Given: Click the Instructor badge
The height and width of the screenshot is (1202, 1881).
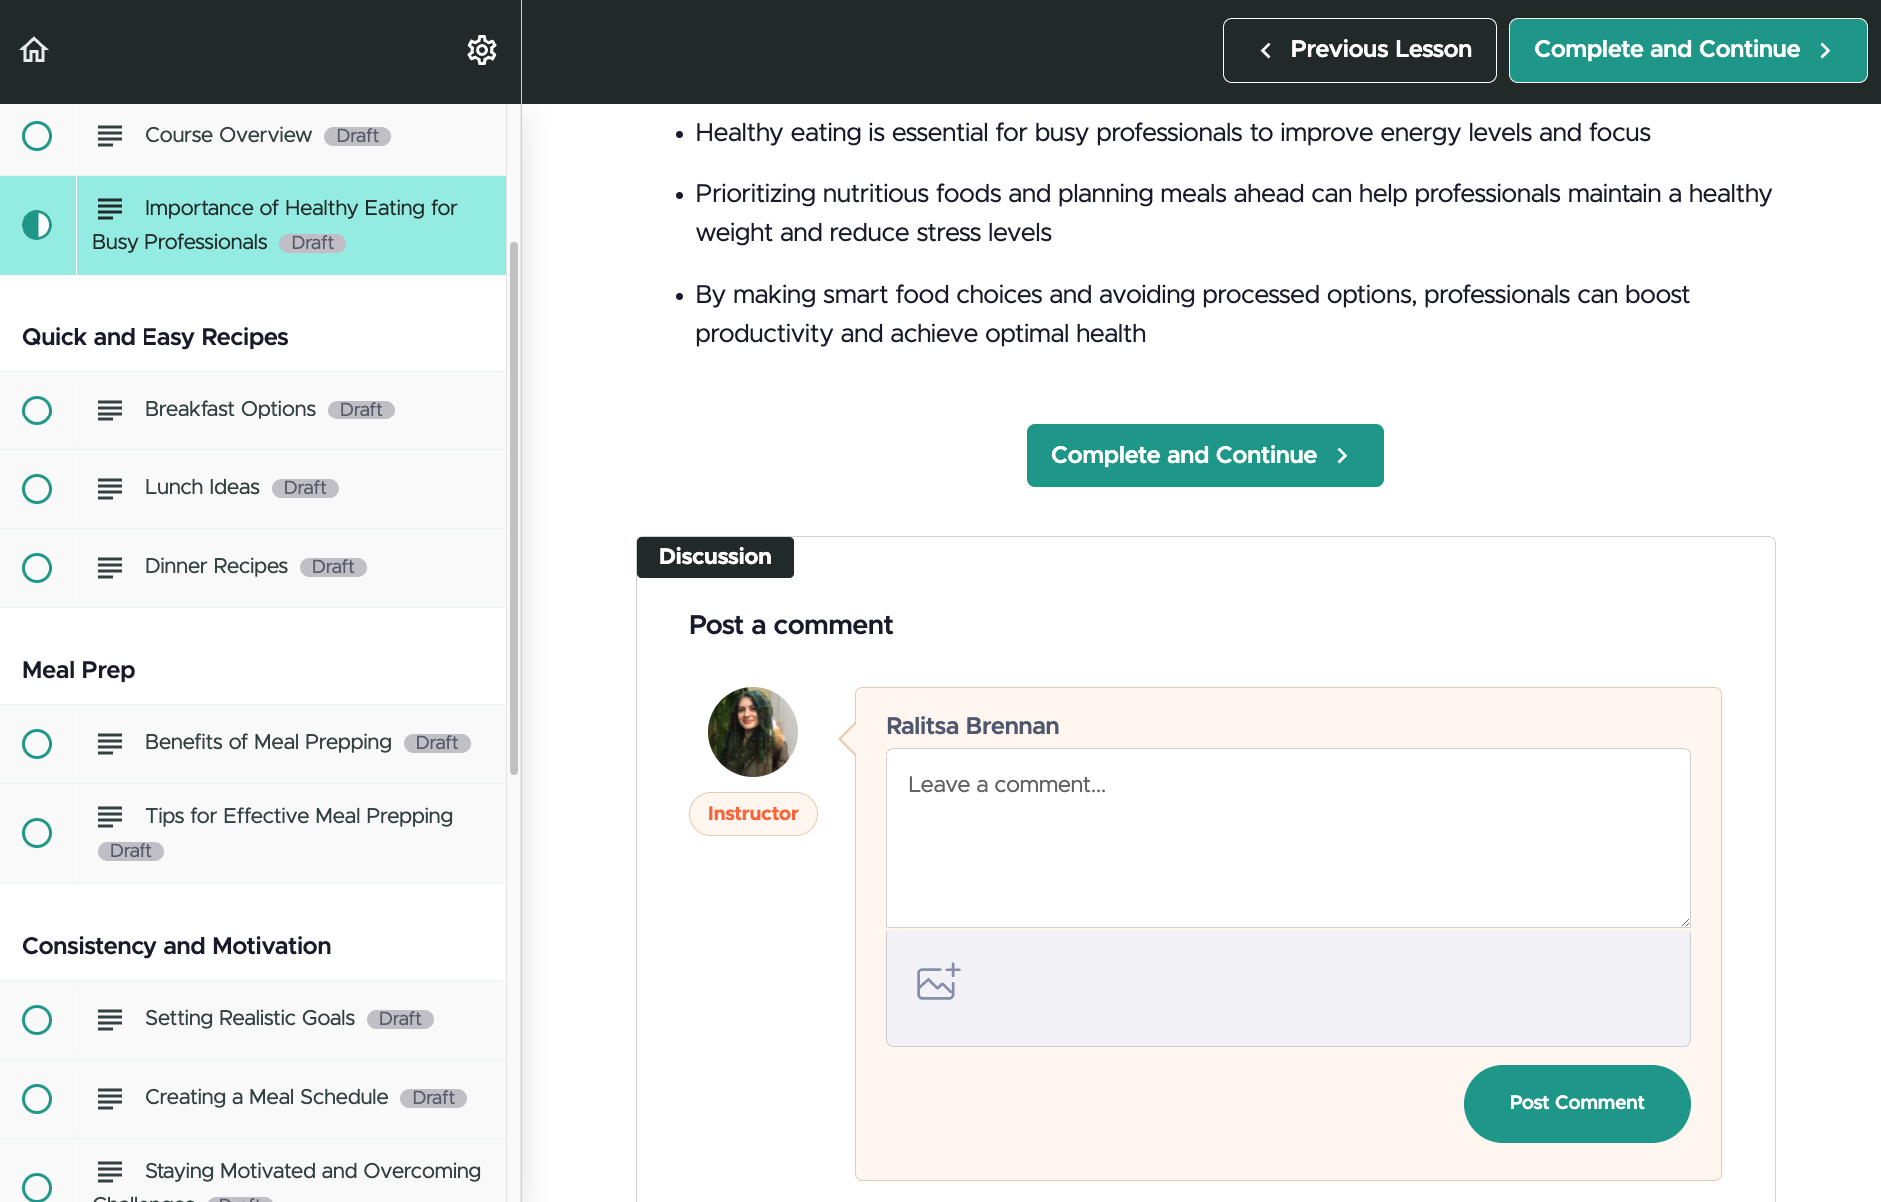Looking at the screenshot, I should [x=753, y=814].
